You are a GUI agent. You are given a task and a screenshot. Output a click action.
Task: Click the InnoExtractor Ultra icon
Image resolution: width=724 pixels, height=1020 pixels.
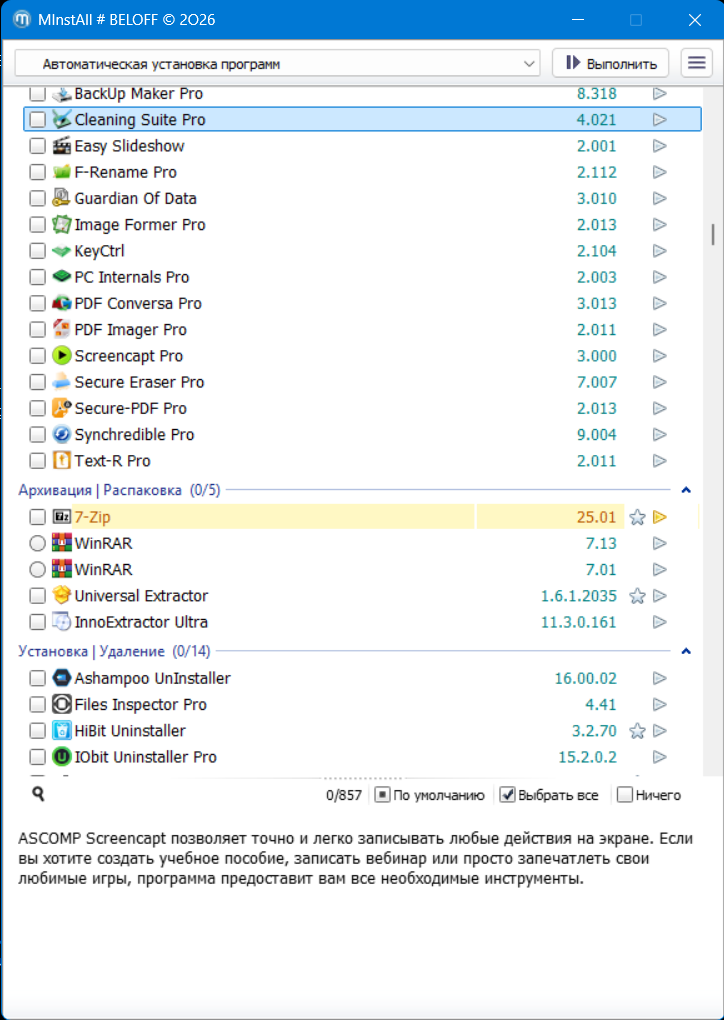pyautogui.click(x=61, y=622)
